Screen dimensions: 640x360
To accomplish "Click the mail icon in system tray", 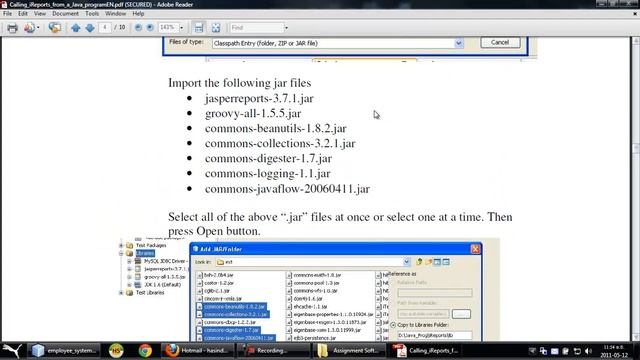I will click(554, 351).
